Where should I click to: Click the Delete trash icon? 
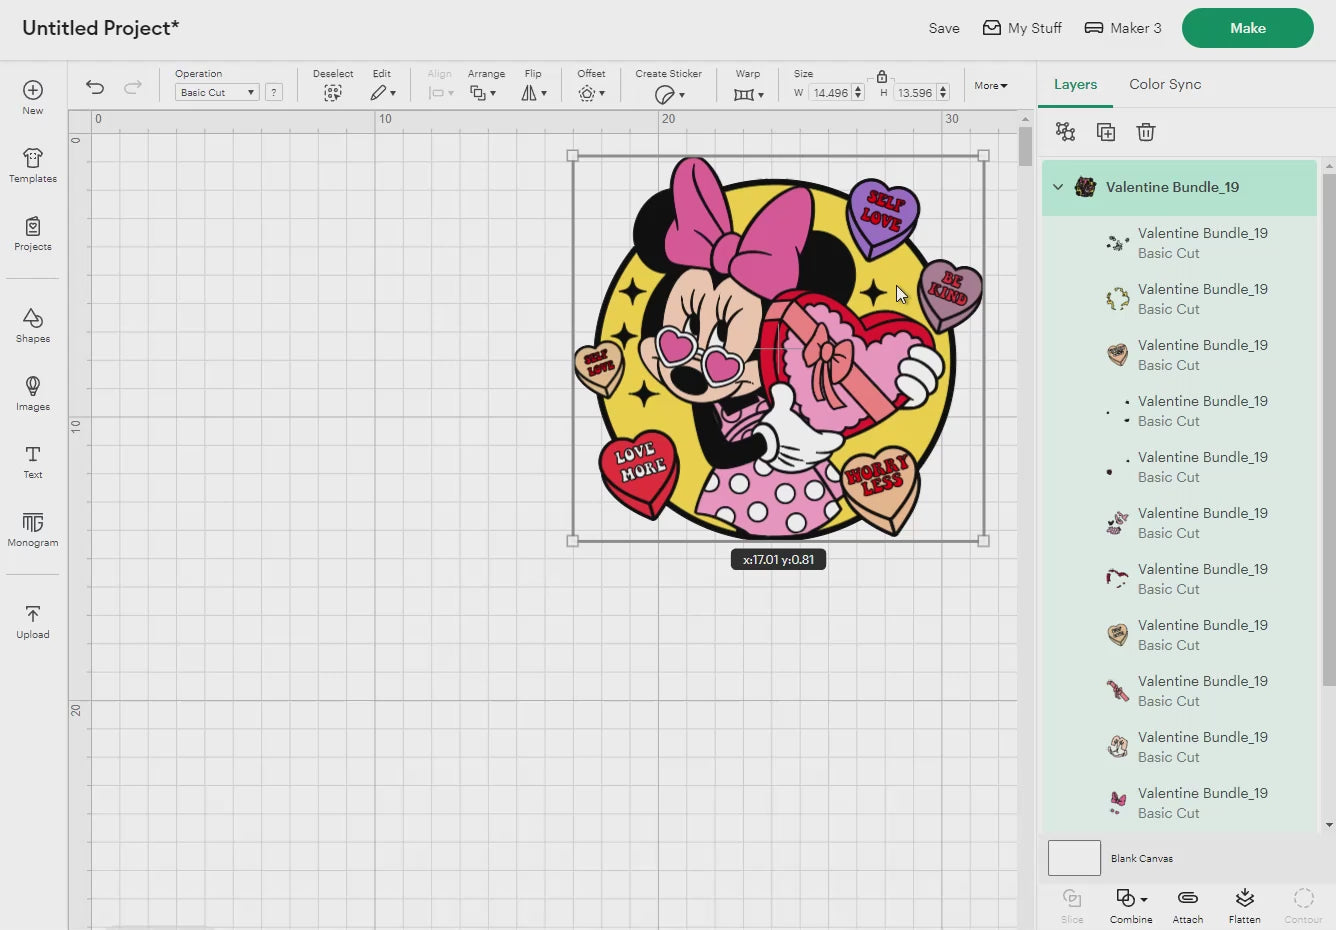1146,132
